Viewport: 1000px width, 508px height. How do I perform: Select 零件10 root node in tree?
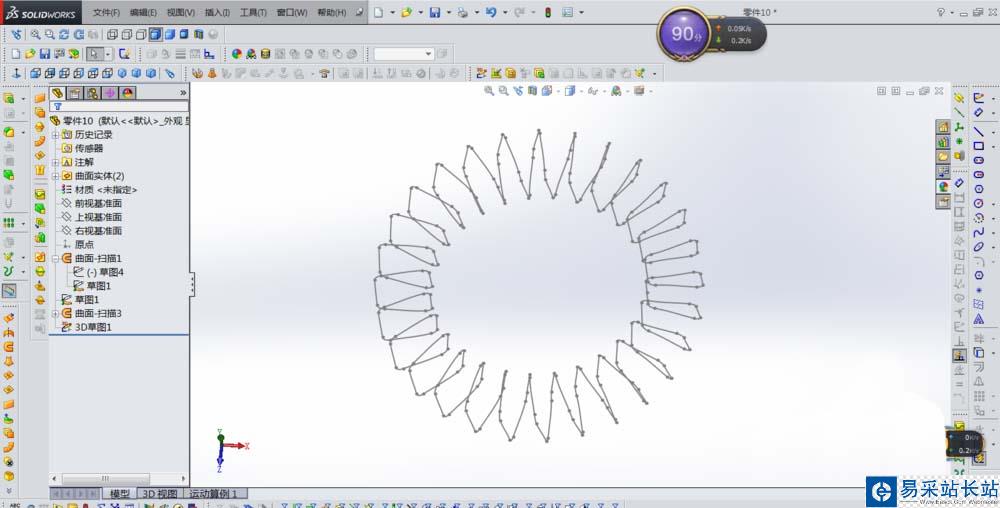point(119,120)
